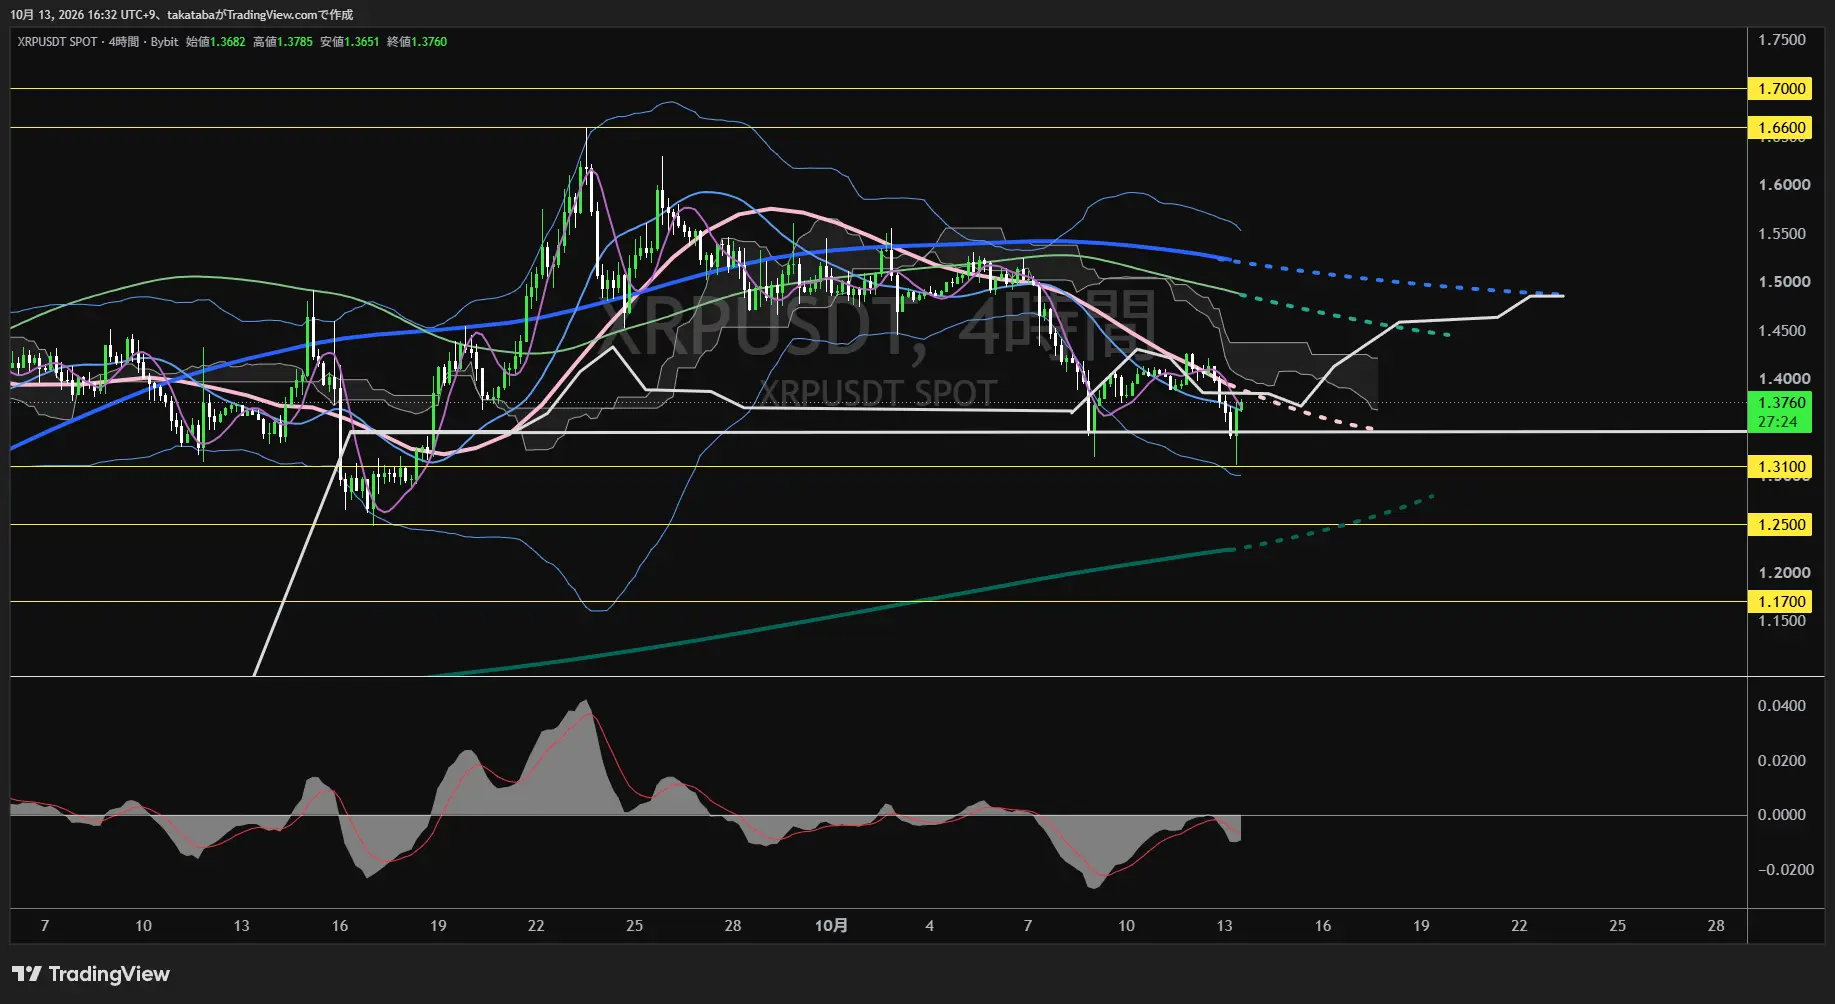Screen dimensions: 1835x1004
Task: Click the 10月 month label on time axis
Action: click(x=831, y=926)
